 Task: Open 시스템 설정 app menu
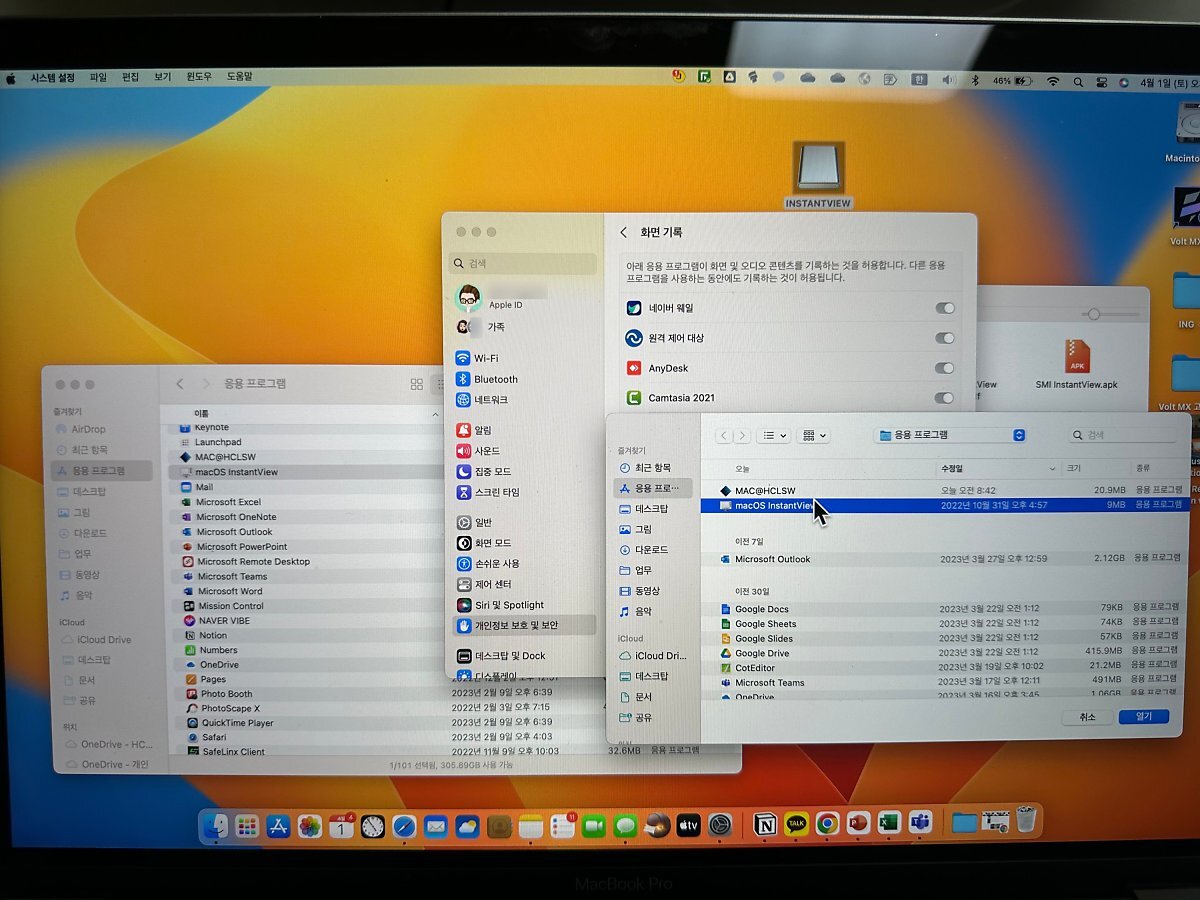tap(52, 77)
